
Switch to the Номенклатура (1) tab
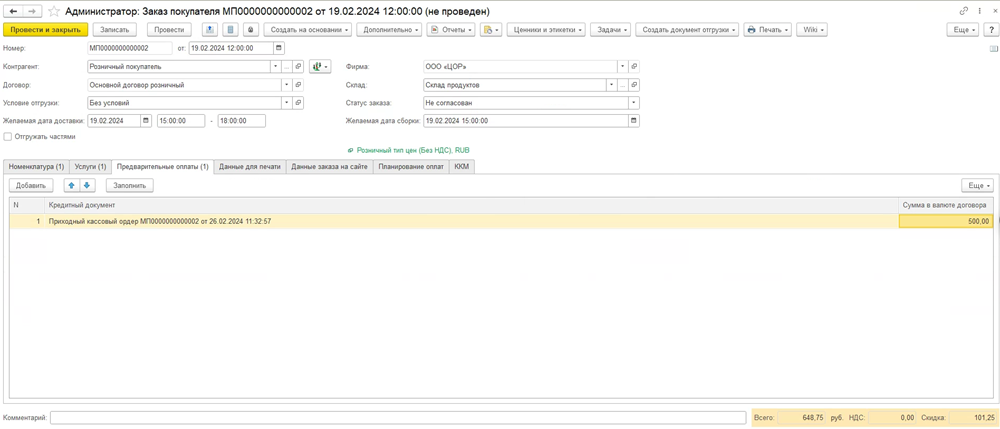pos(36,167)
